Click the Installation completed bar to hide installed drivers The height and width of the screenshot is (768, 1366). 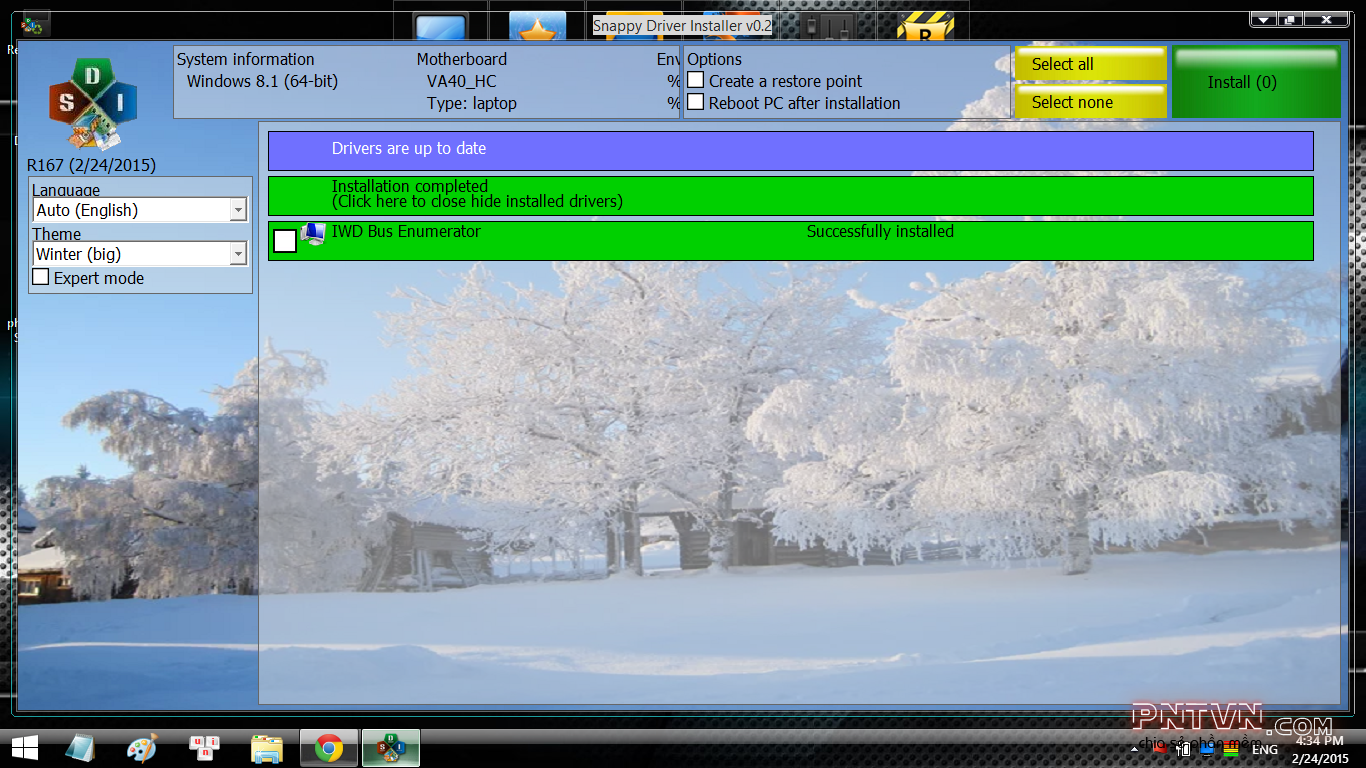(790, 196)
